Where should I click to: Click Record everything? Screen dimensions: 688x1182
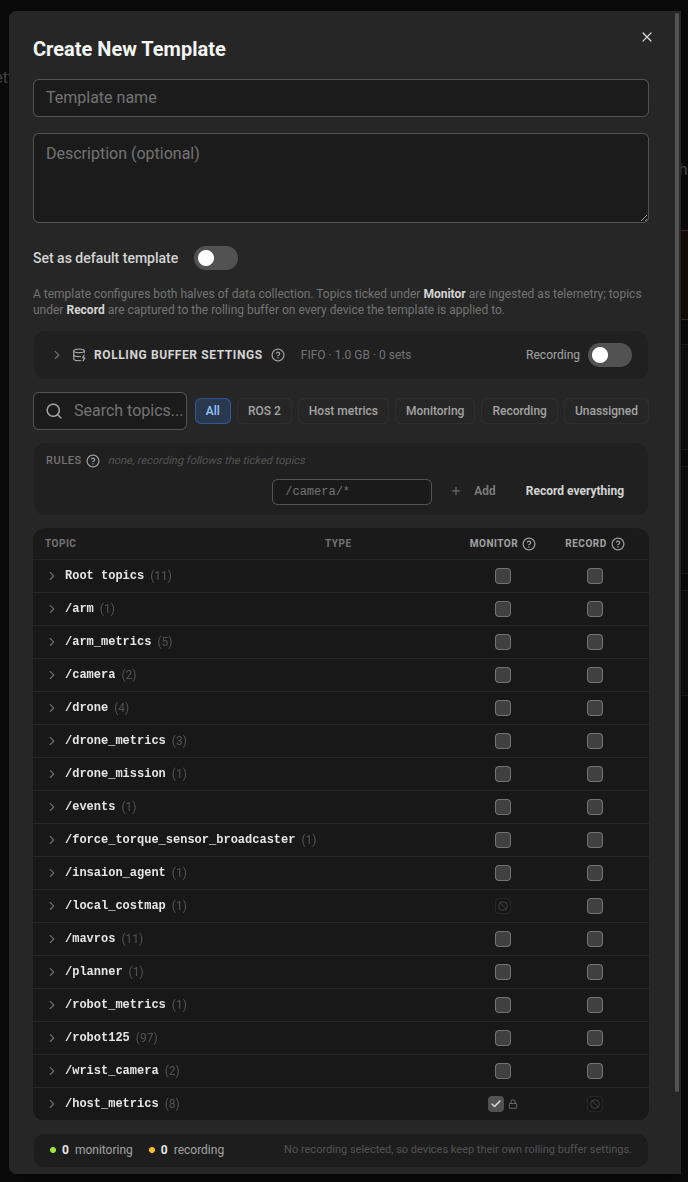click(575, 491)
